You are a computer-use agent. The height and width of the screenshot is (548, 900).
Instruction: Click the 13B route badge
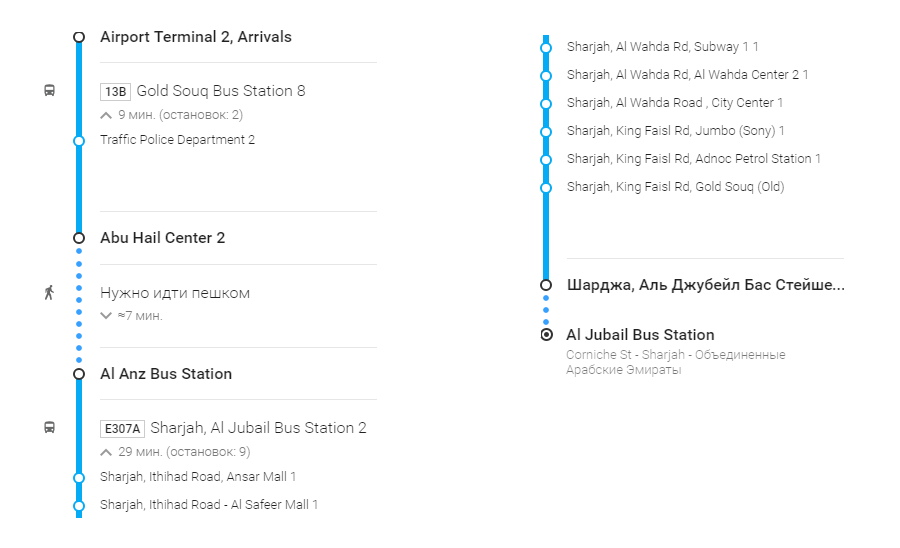[x=116, y=92]
